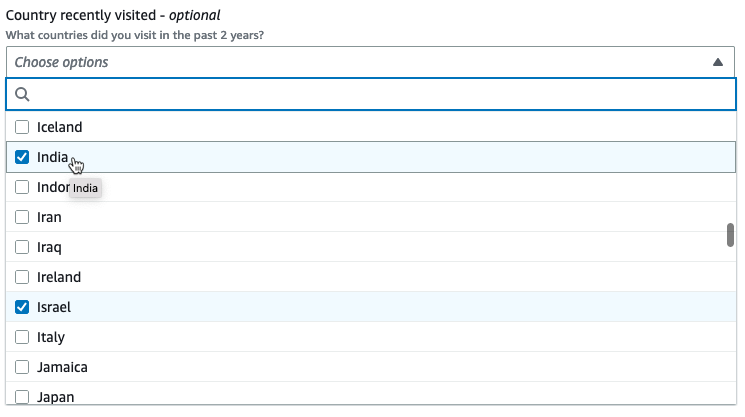This screenshot has width=745, height=417.
Task: Collapse the Choose options dropdown arrow
Action: [717, 62]
